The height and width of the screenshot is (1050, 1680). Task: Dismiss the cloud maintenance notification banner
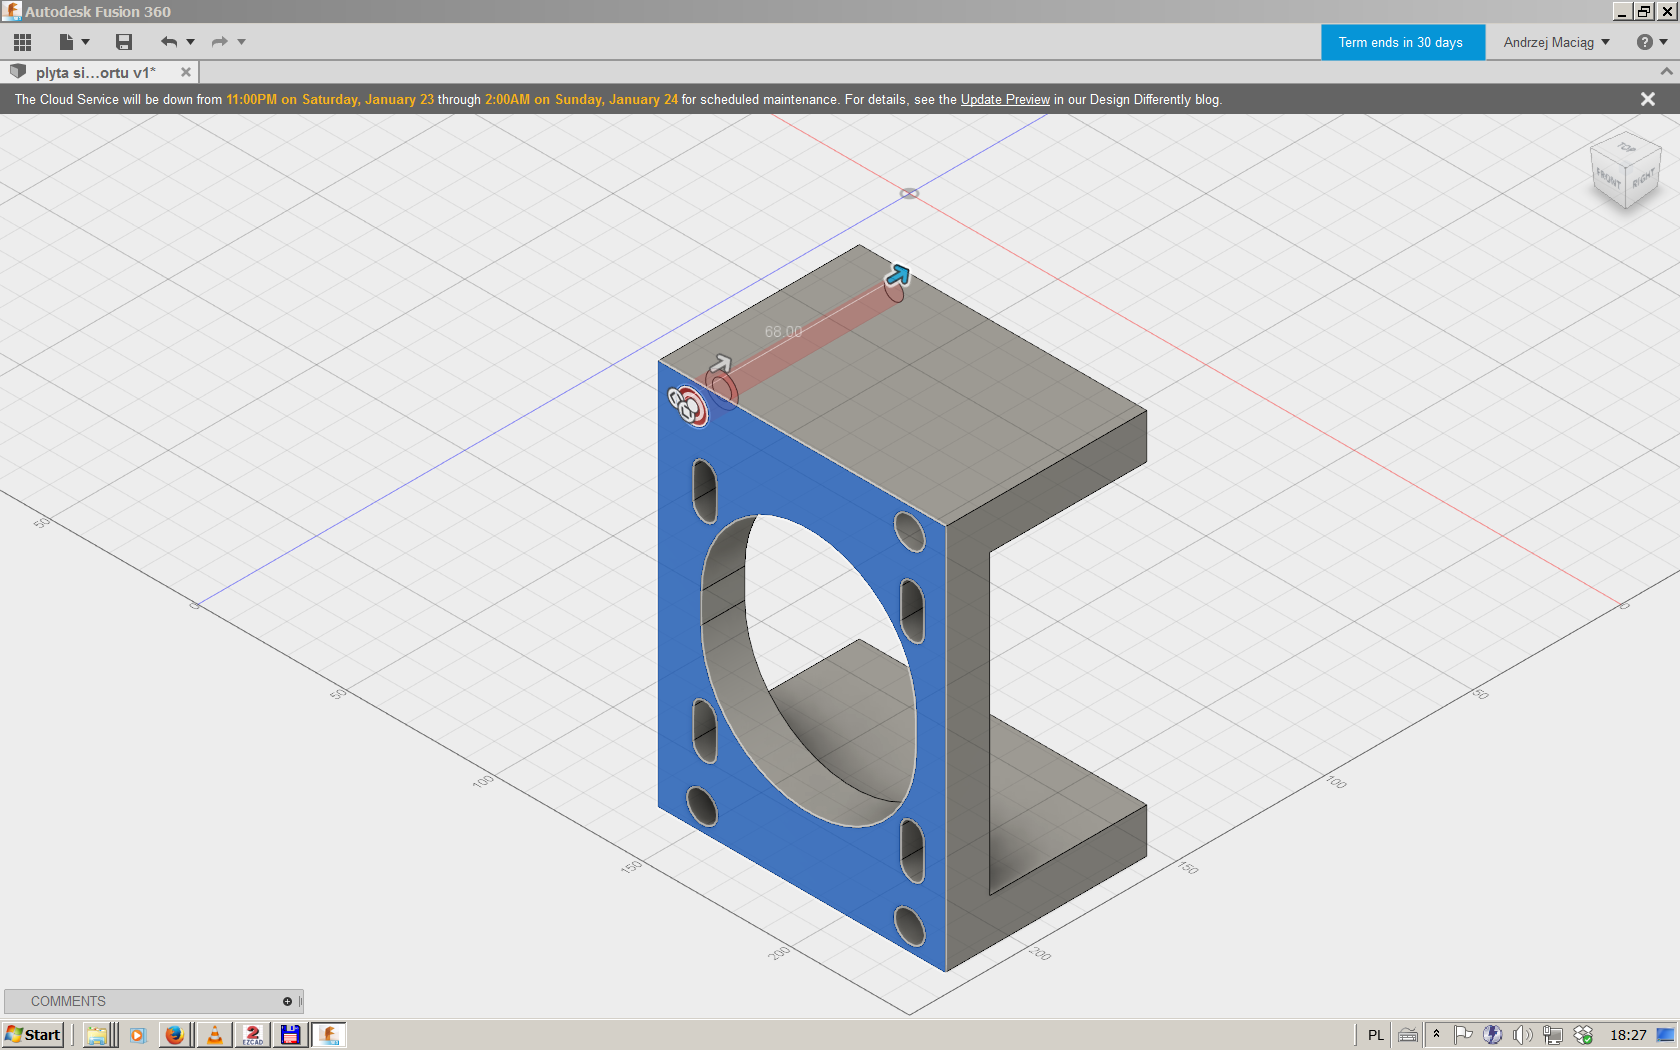1648,99
